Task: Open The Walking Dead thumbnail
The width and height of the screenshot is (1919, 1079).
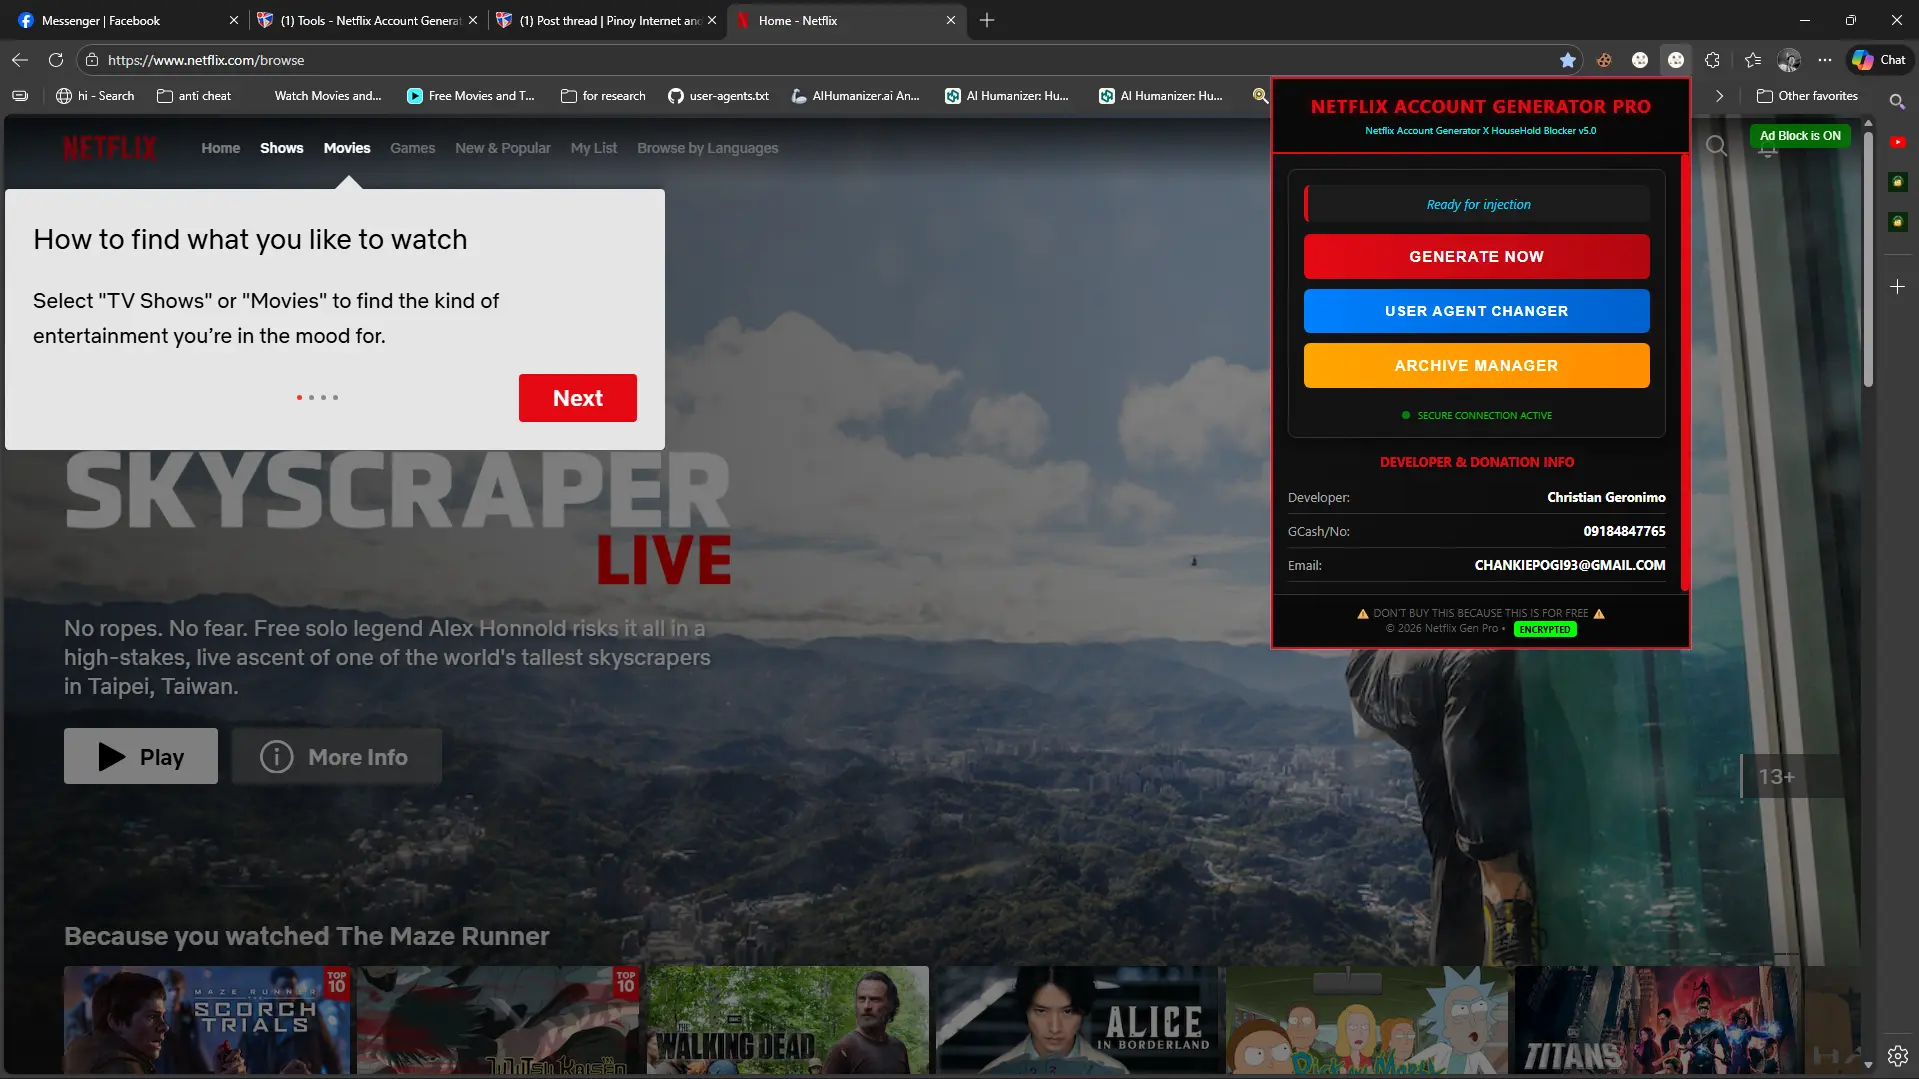Action: pos(787,1020)
